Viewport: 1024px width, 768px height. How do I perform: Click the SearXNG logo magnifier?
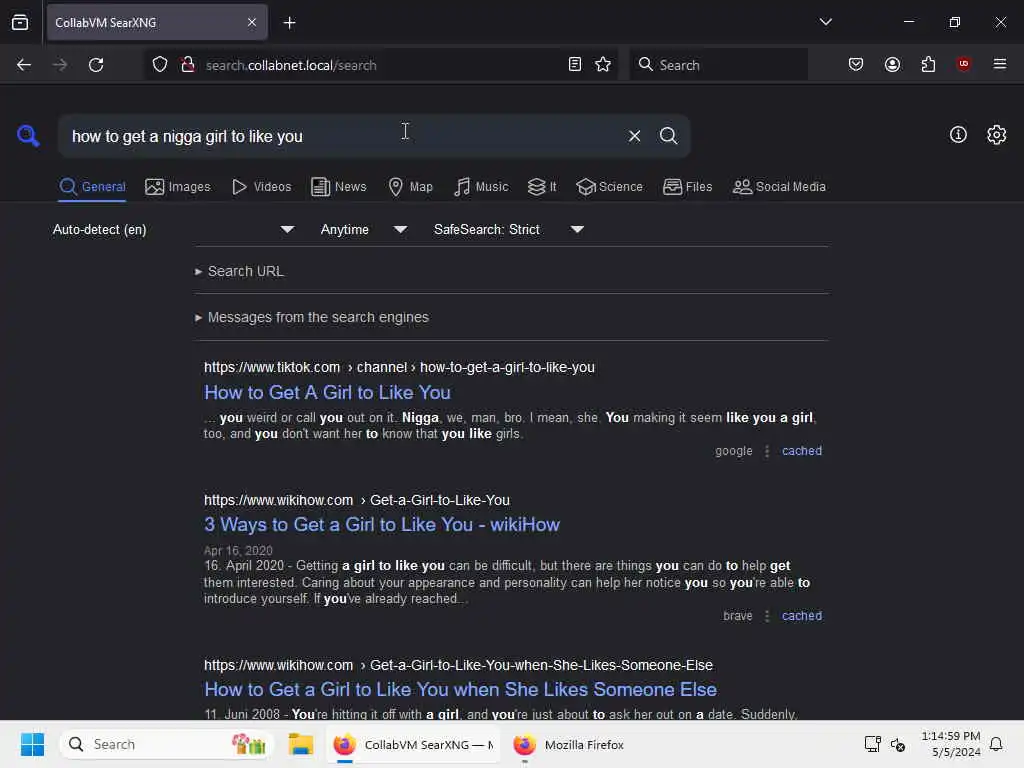pos(28,136)
